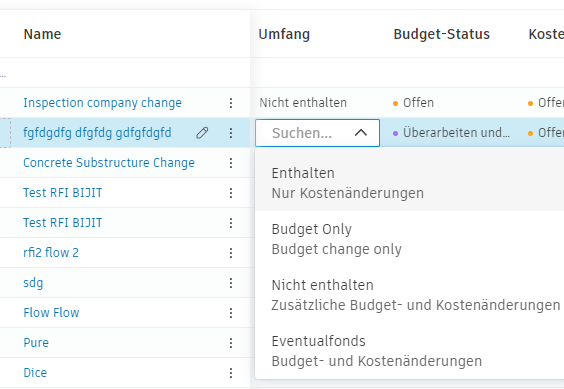Click the Budget-Status column header
This screenshot has width=564, height=389.
click(x=442, y=34)
